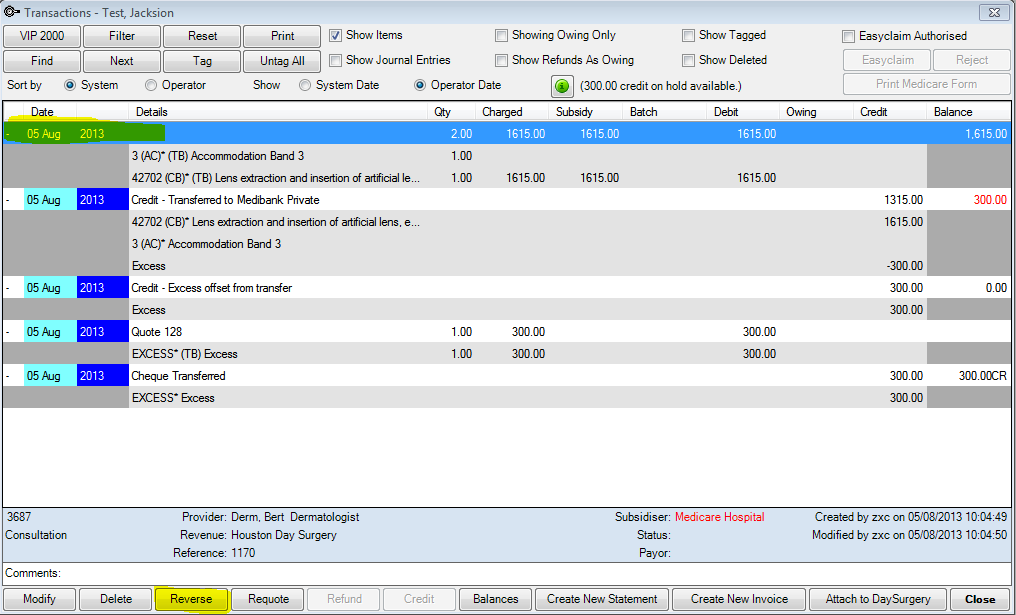Tick the Show Tagged checkbox
This screenshot has height=615, width=1016.
pos(688,36)
